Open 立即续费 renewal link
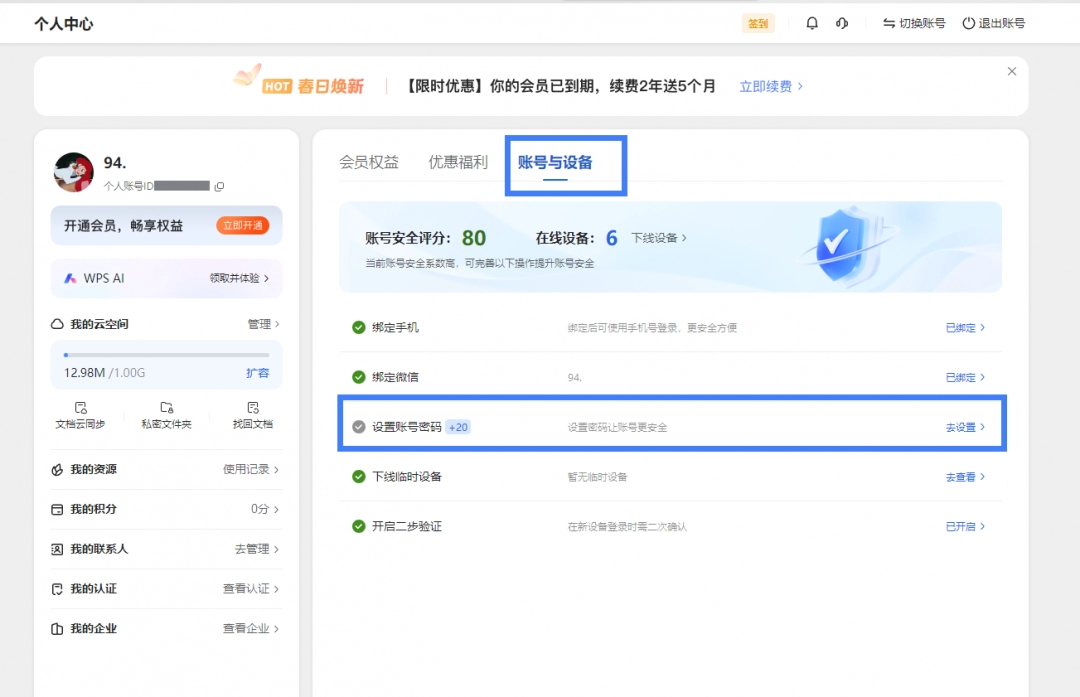This screenshot has height=697, width=1080. tap(768, 87)
